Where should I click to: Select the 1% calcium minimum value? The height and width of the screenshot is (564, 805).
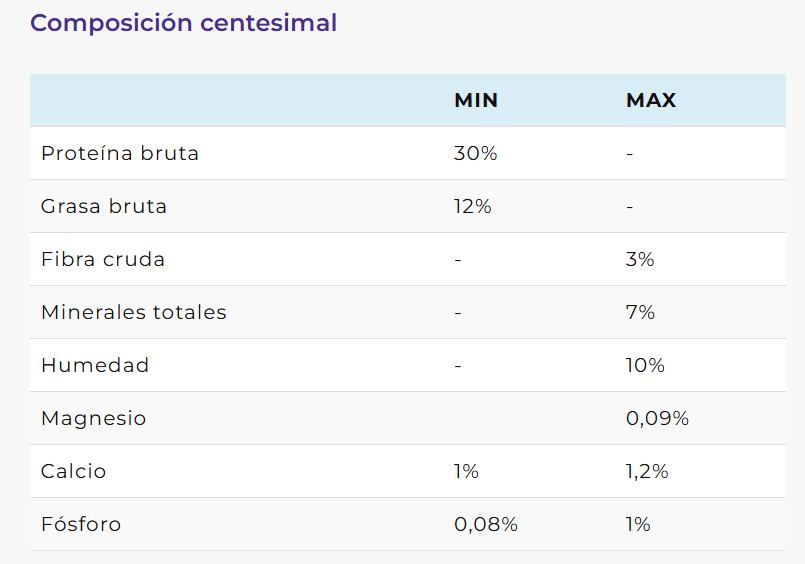(467, 471)
